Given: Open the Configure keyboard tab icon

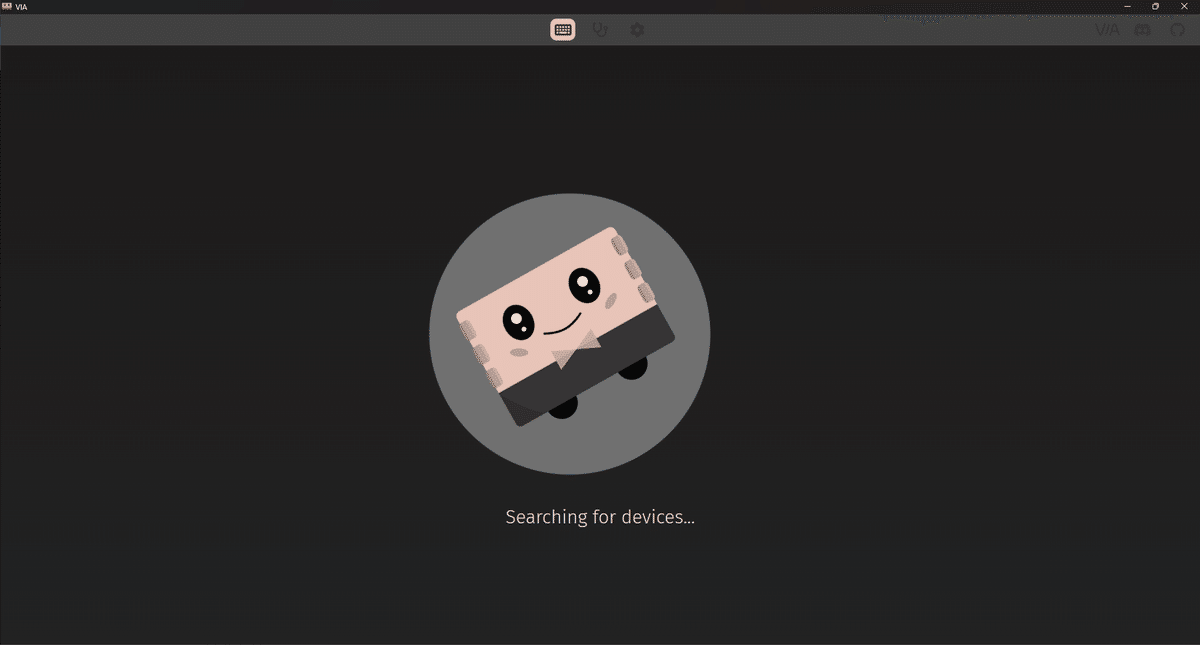Looking at the screenshot, I should 563,30.
